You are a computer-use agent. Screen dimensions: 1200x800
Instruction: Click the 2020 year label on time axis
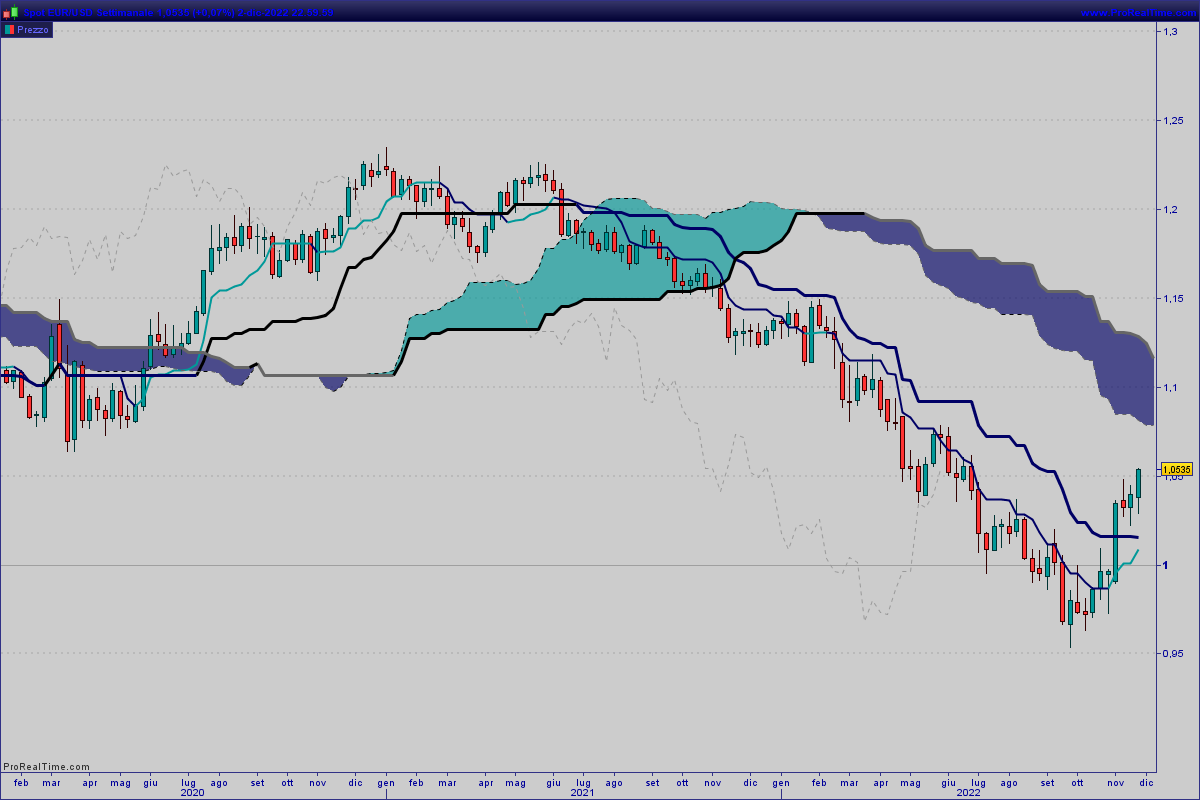[192, 792]
